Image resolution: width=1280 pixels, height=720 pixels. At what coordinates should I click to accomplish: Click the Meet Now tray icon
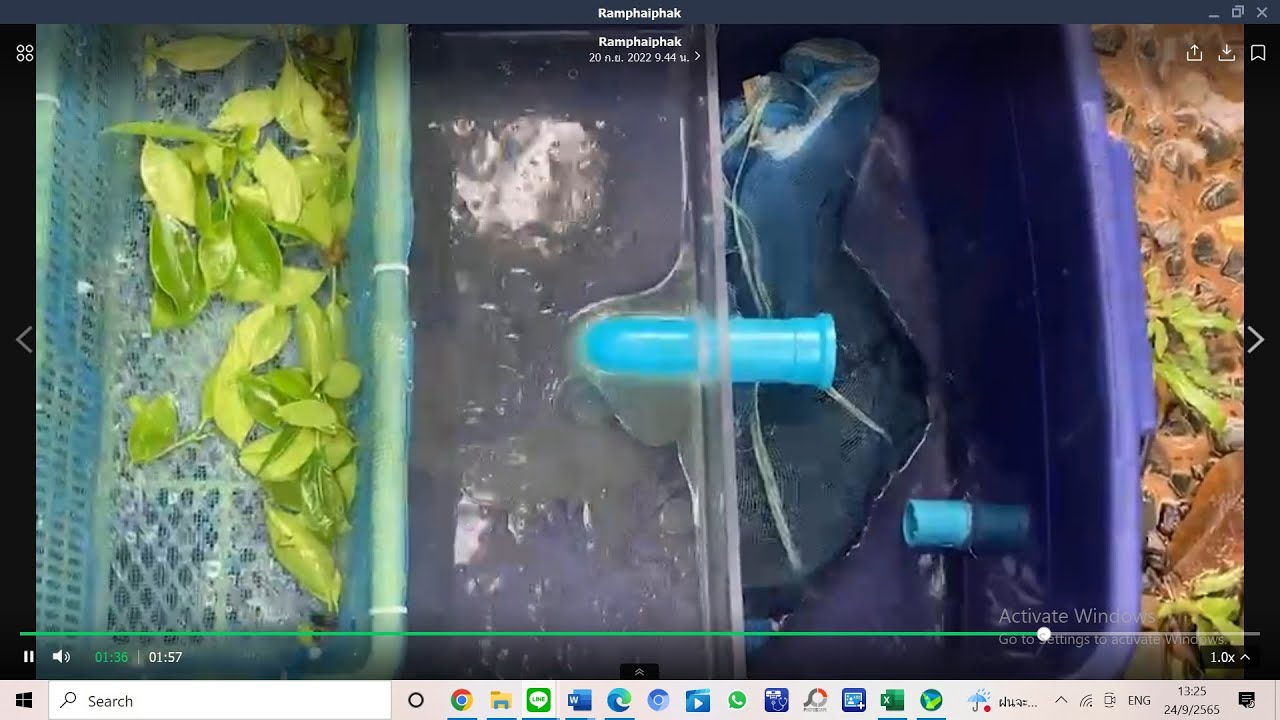coord(1110,700)
